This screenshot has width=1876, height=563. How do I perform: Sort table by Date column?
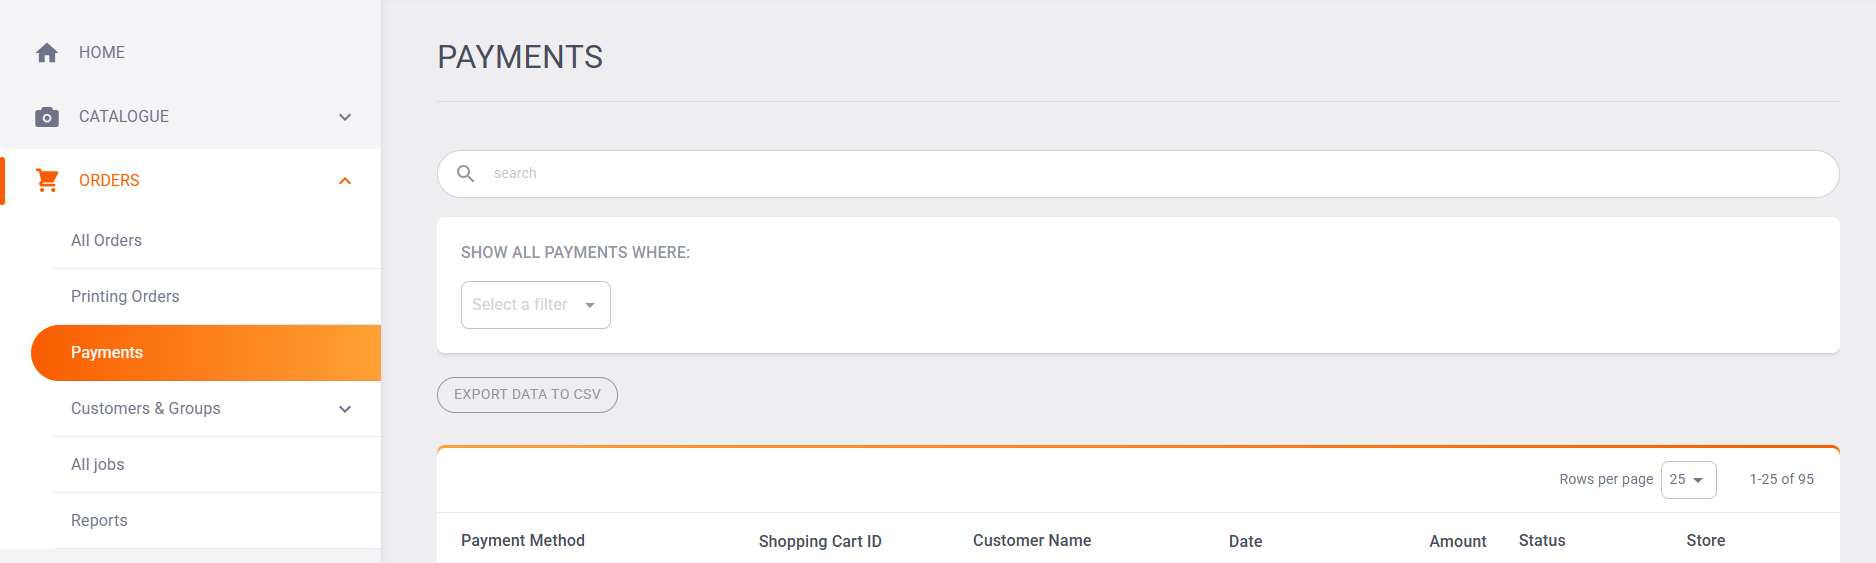1245,541
